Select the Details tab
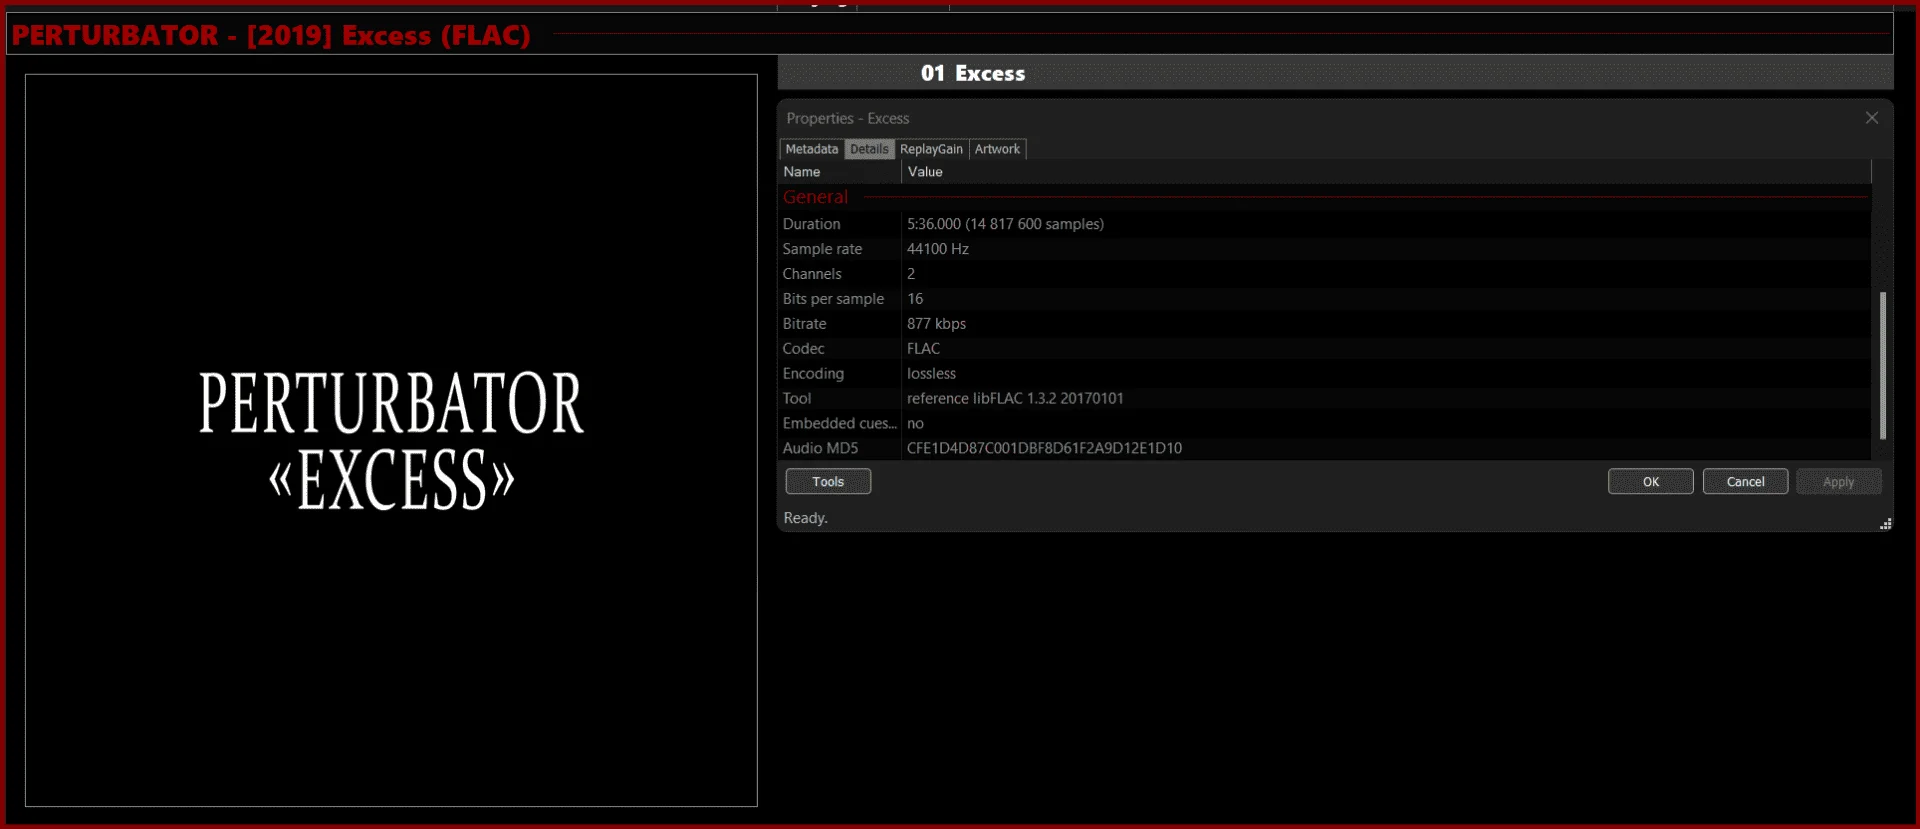Screen dimensions: 1920x829 click(x=869, y=149)
